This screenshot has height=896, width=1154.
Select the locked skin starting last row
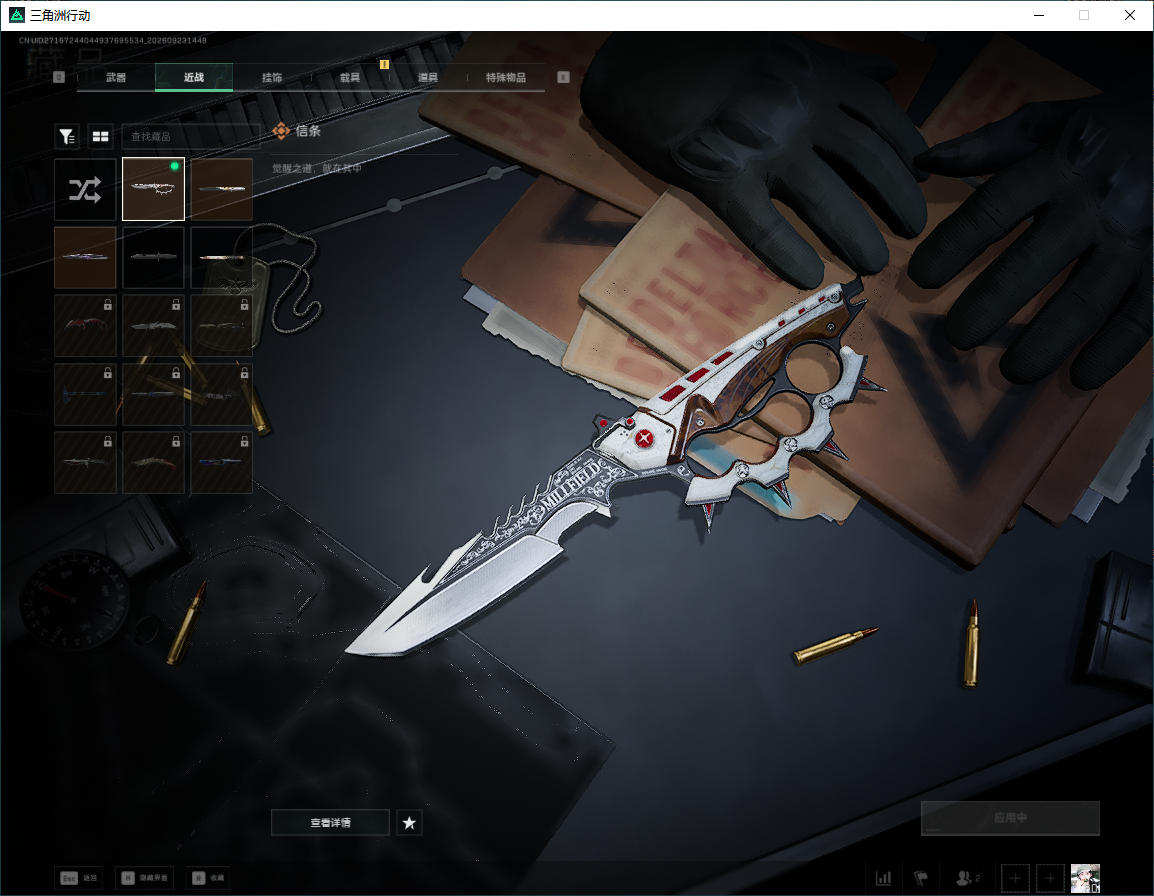pyautogui.click(x=85, y=462)
